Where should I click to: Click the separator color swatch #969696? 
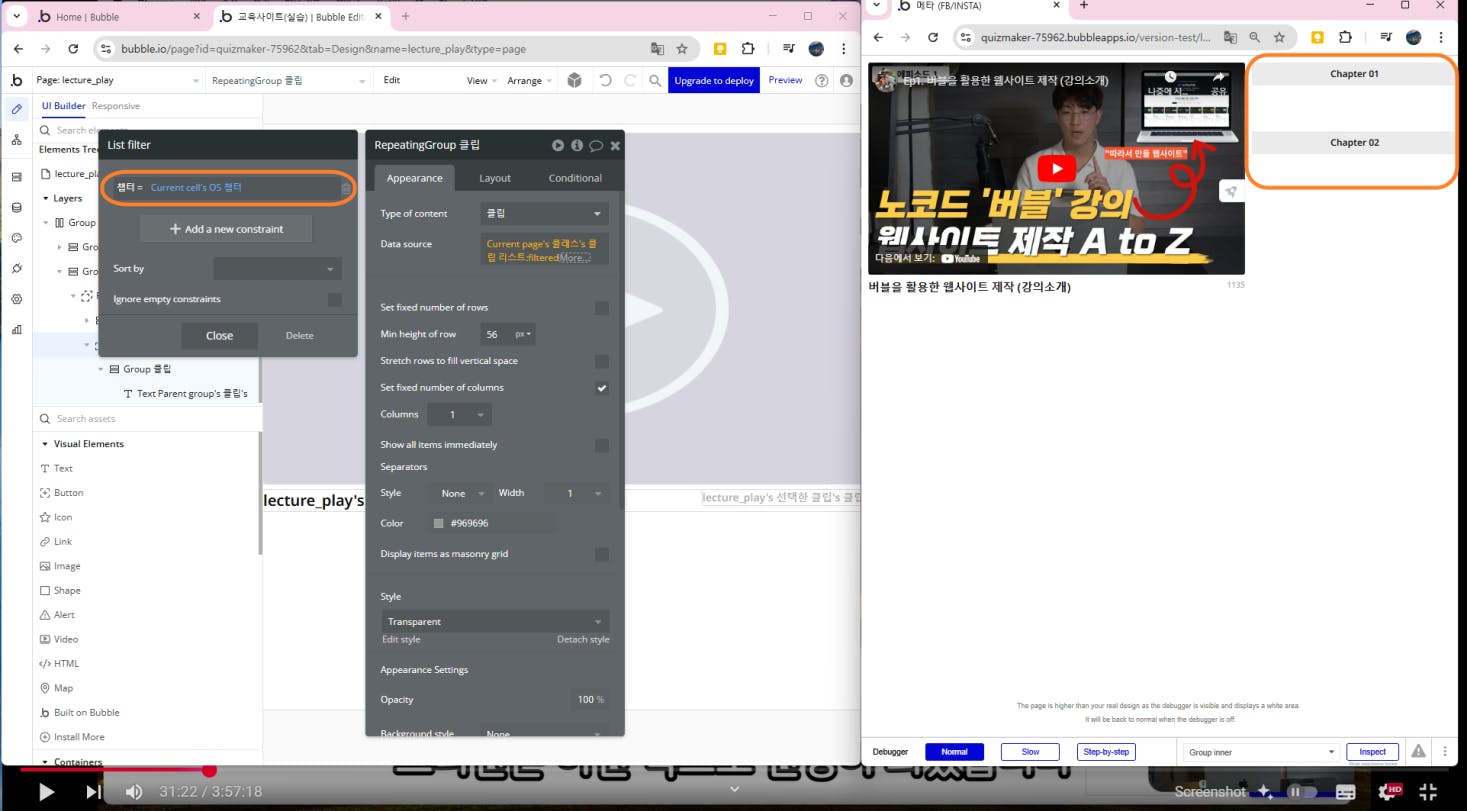pyautogui.click(x=438, y=523)
